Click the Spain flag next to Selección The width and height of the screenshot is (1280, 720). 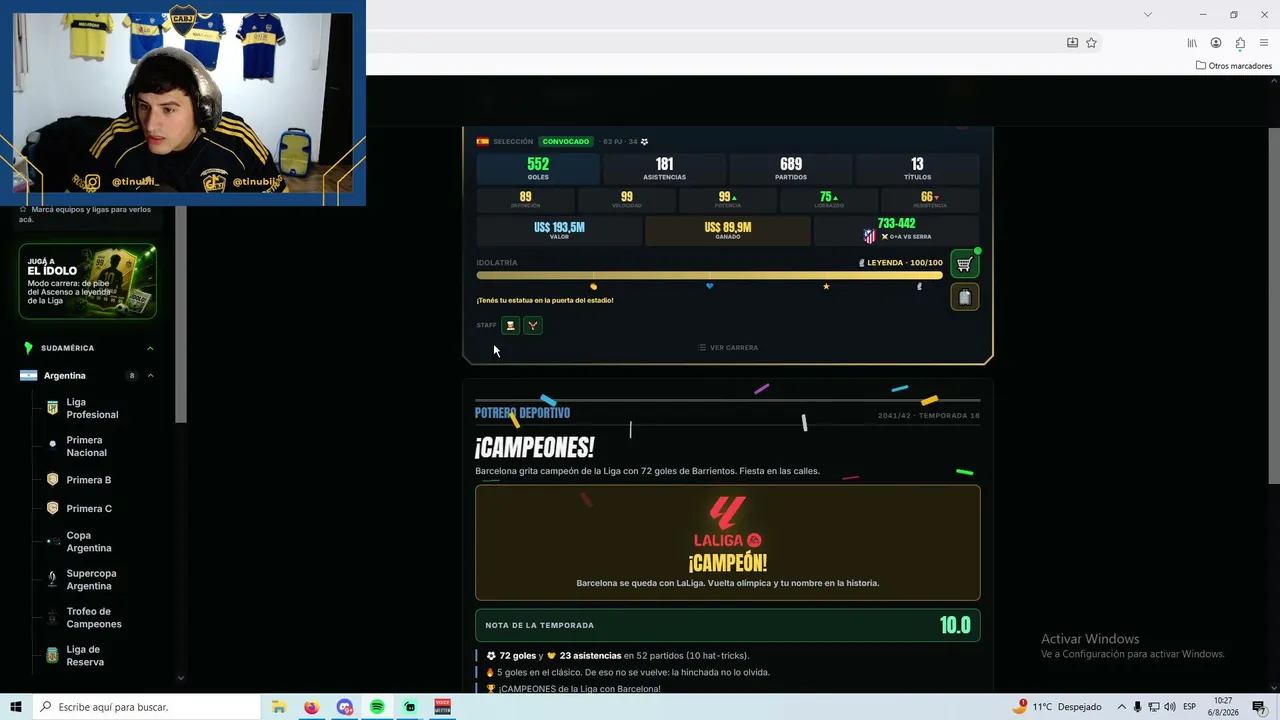point(482,142)
